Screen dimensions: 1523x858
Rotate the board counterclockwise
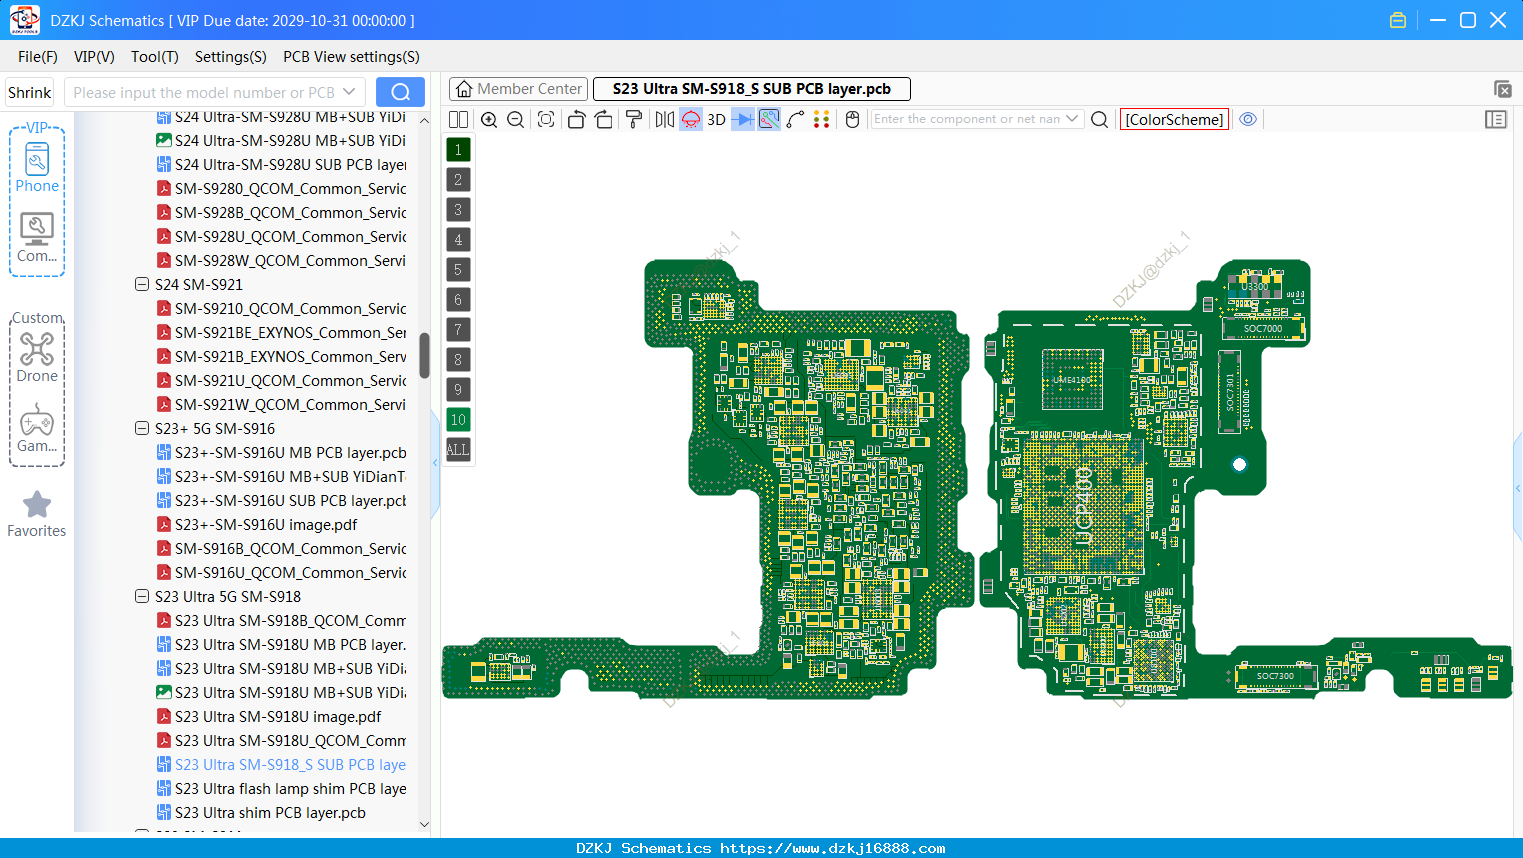pos(576,119)
